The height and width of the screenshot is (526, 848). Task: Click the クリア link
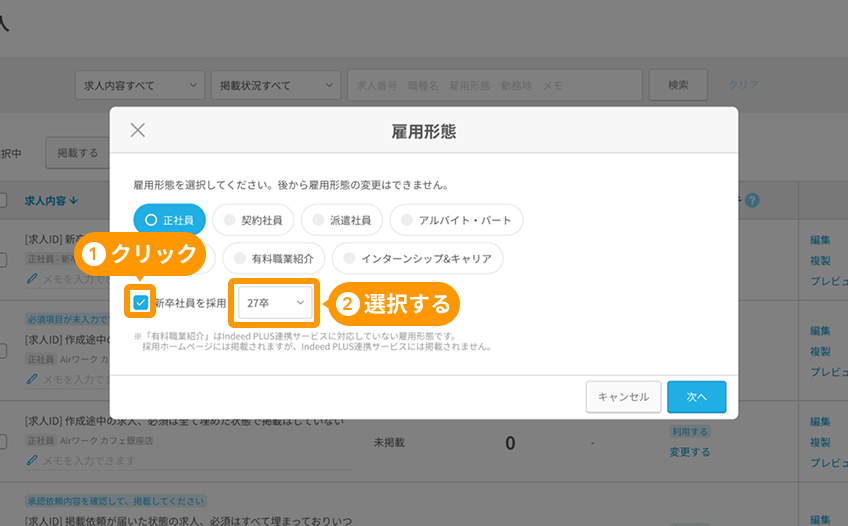click(x=743, y=85)
